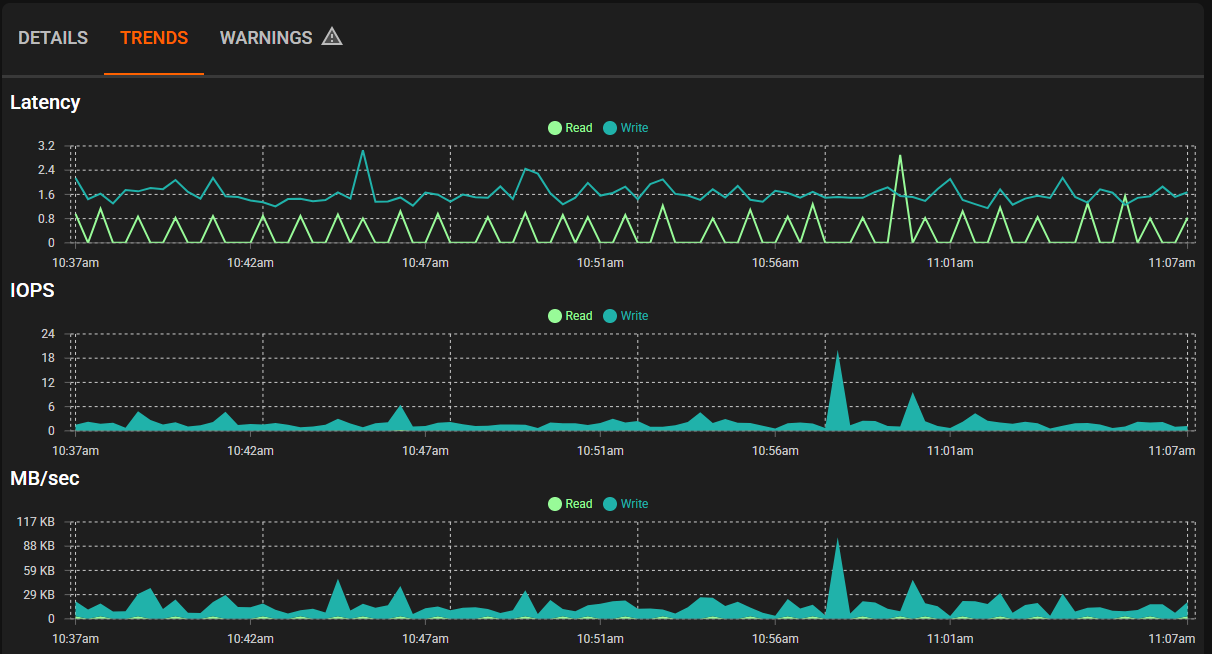
Task: Click the MB/sec chart heading
Action: (44, 478)
